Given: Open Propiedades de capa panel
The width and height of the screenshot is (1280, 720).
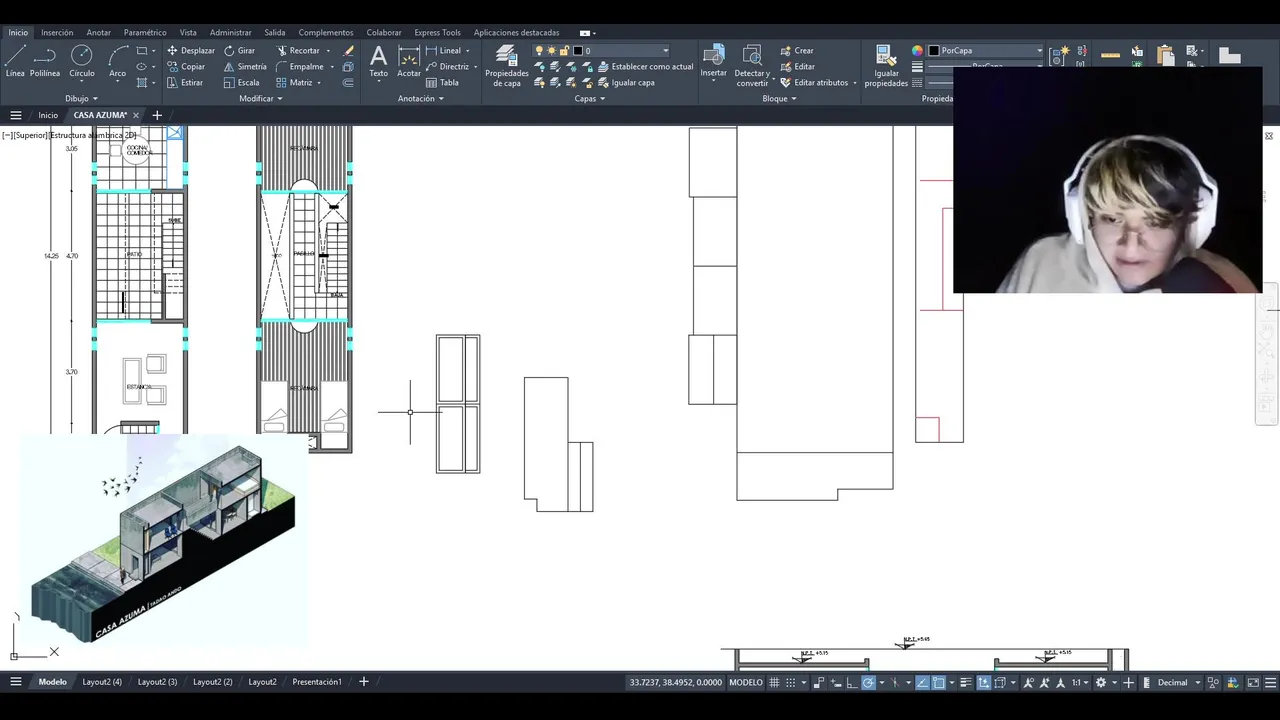Looking at the screenshot, I should [x=506, y=66].
